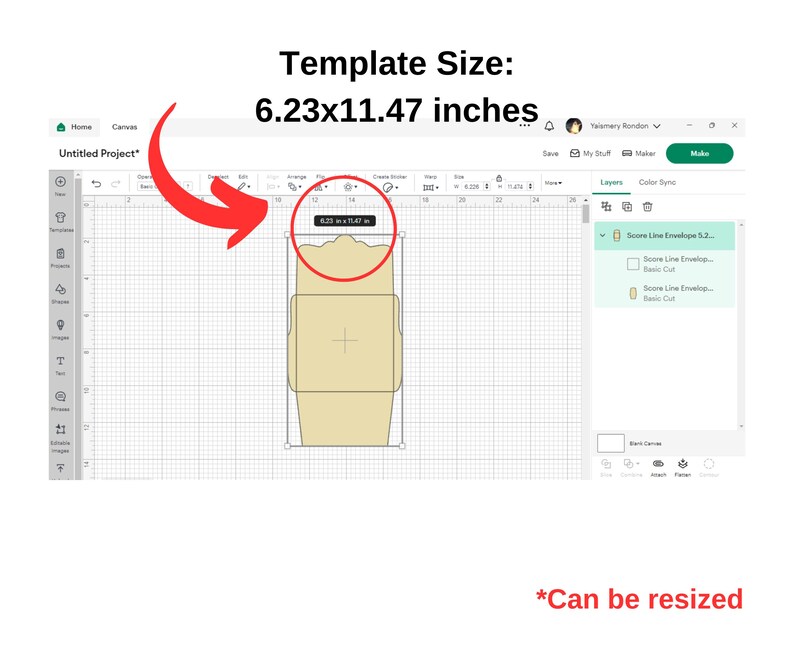794x666 pixels.
Task: Open the Yaismery Rondon account dropdown
Action: [625, 126]
